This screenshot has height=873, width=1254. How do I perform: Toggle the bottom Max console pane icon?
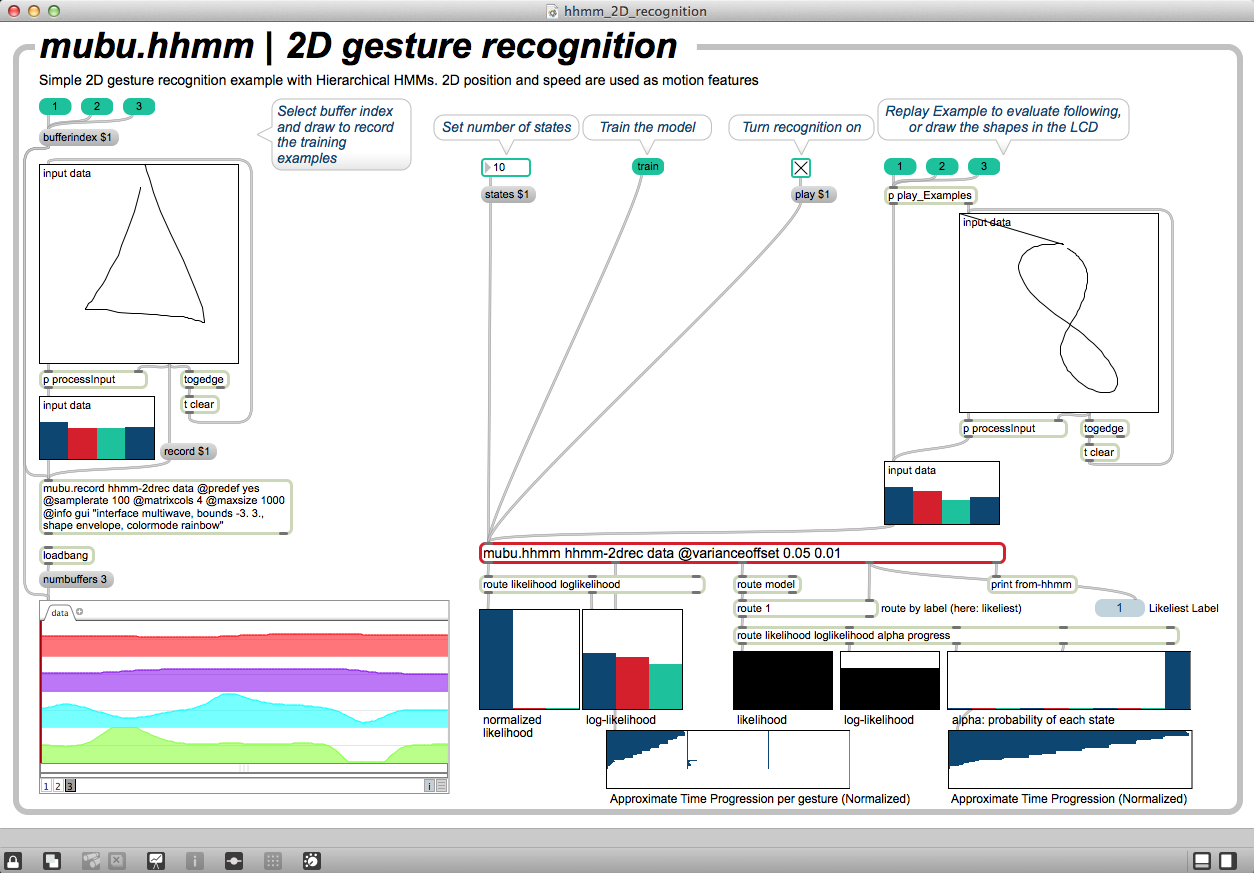tap(1201, 860)
